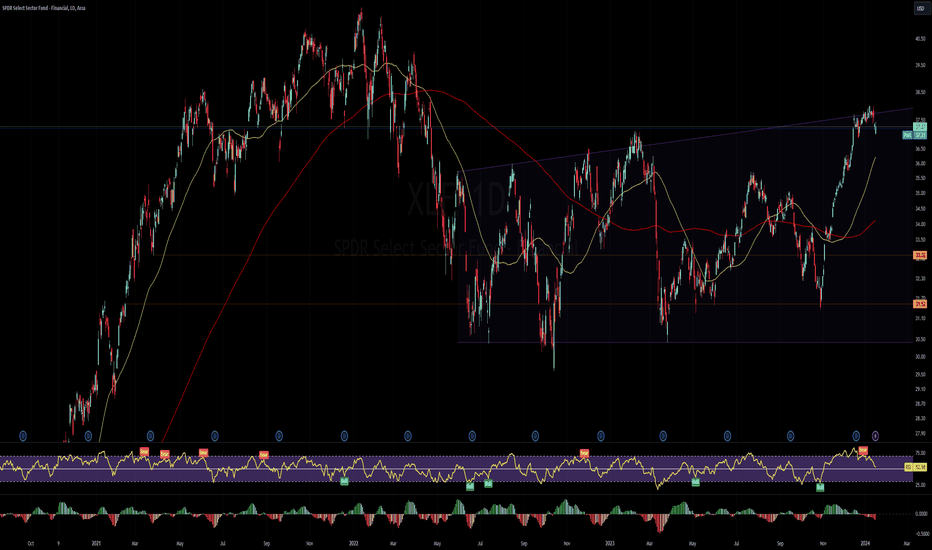Click the SPDR Select Sector Fund chart title
The height and width of the screenshot is (550, 932).
[x=43, y=8]
